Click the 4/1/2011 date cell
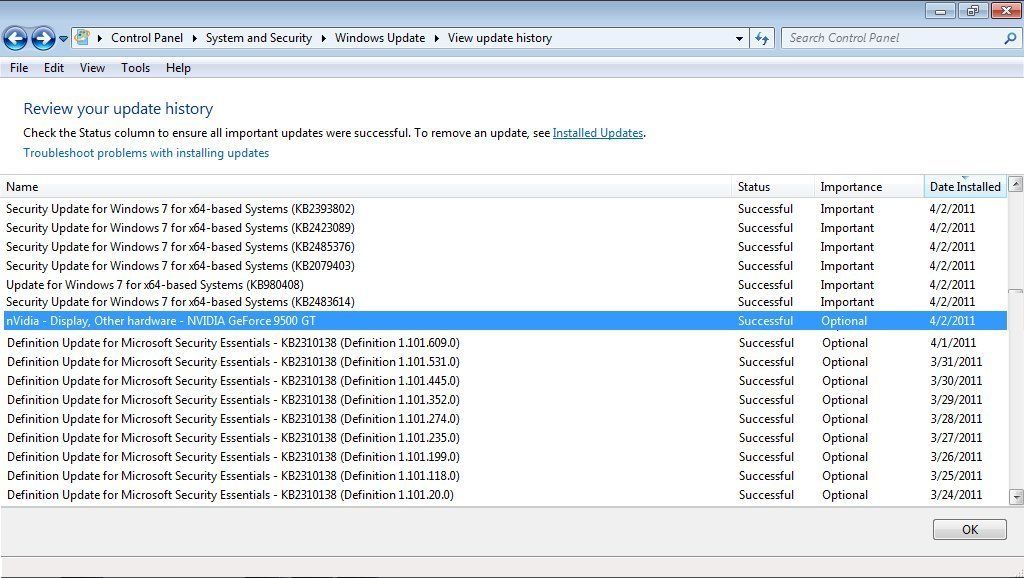1024x578 pixels. pyautogui.click(x=953, y=343)
